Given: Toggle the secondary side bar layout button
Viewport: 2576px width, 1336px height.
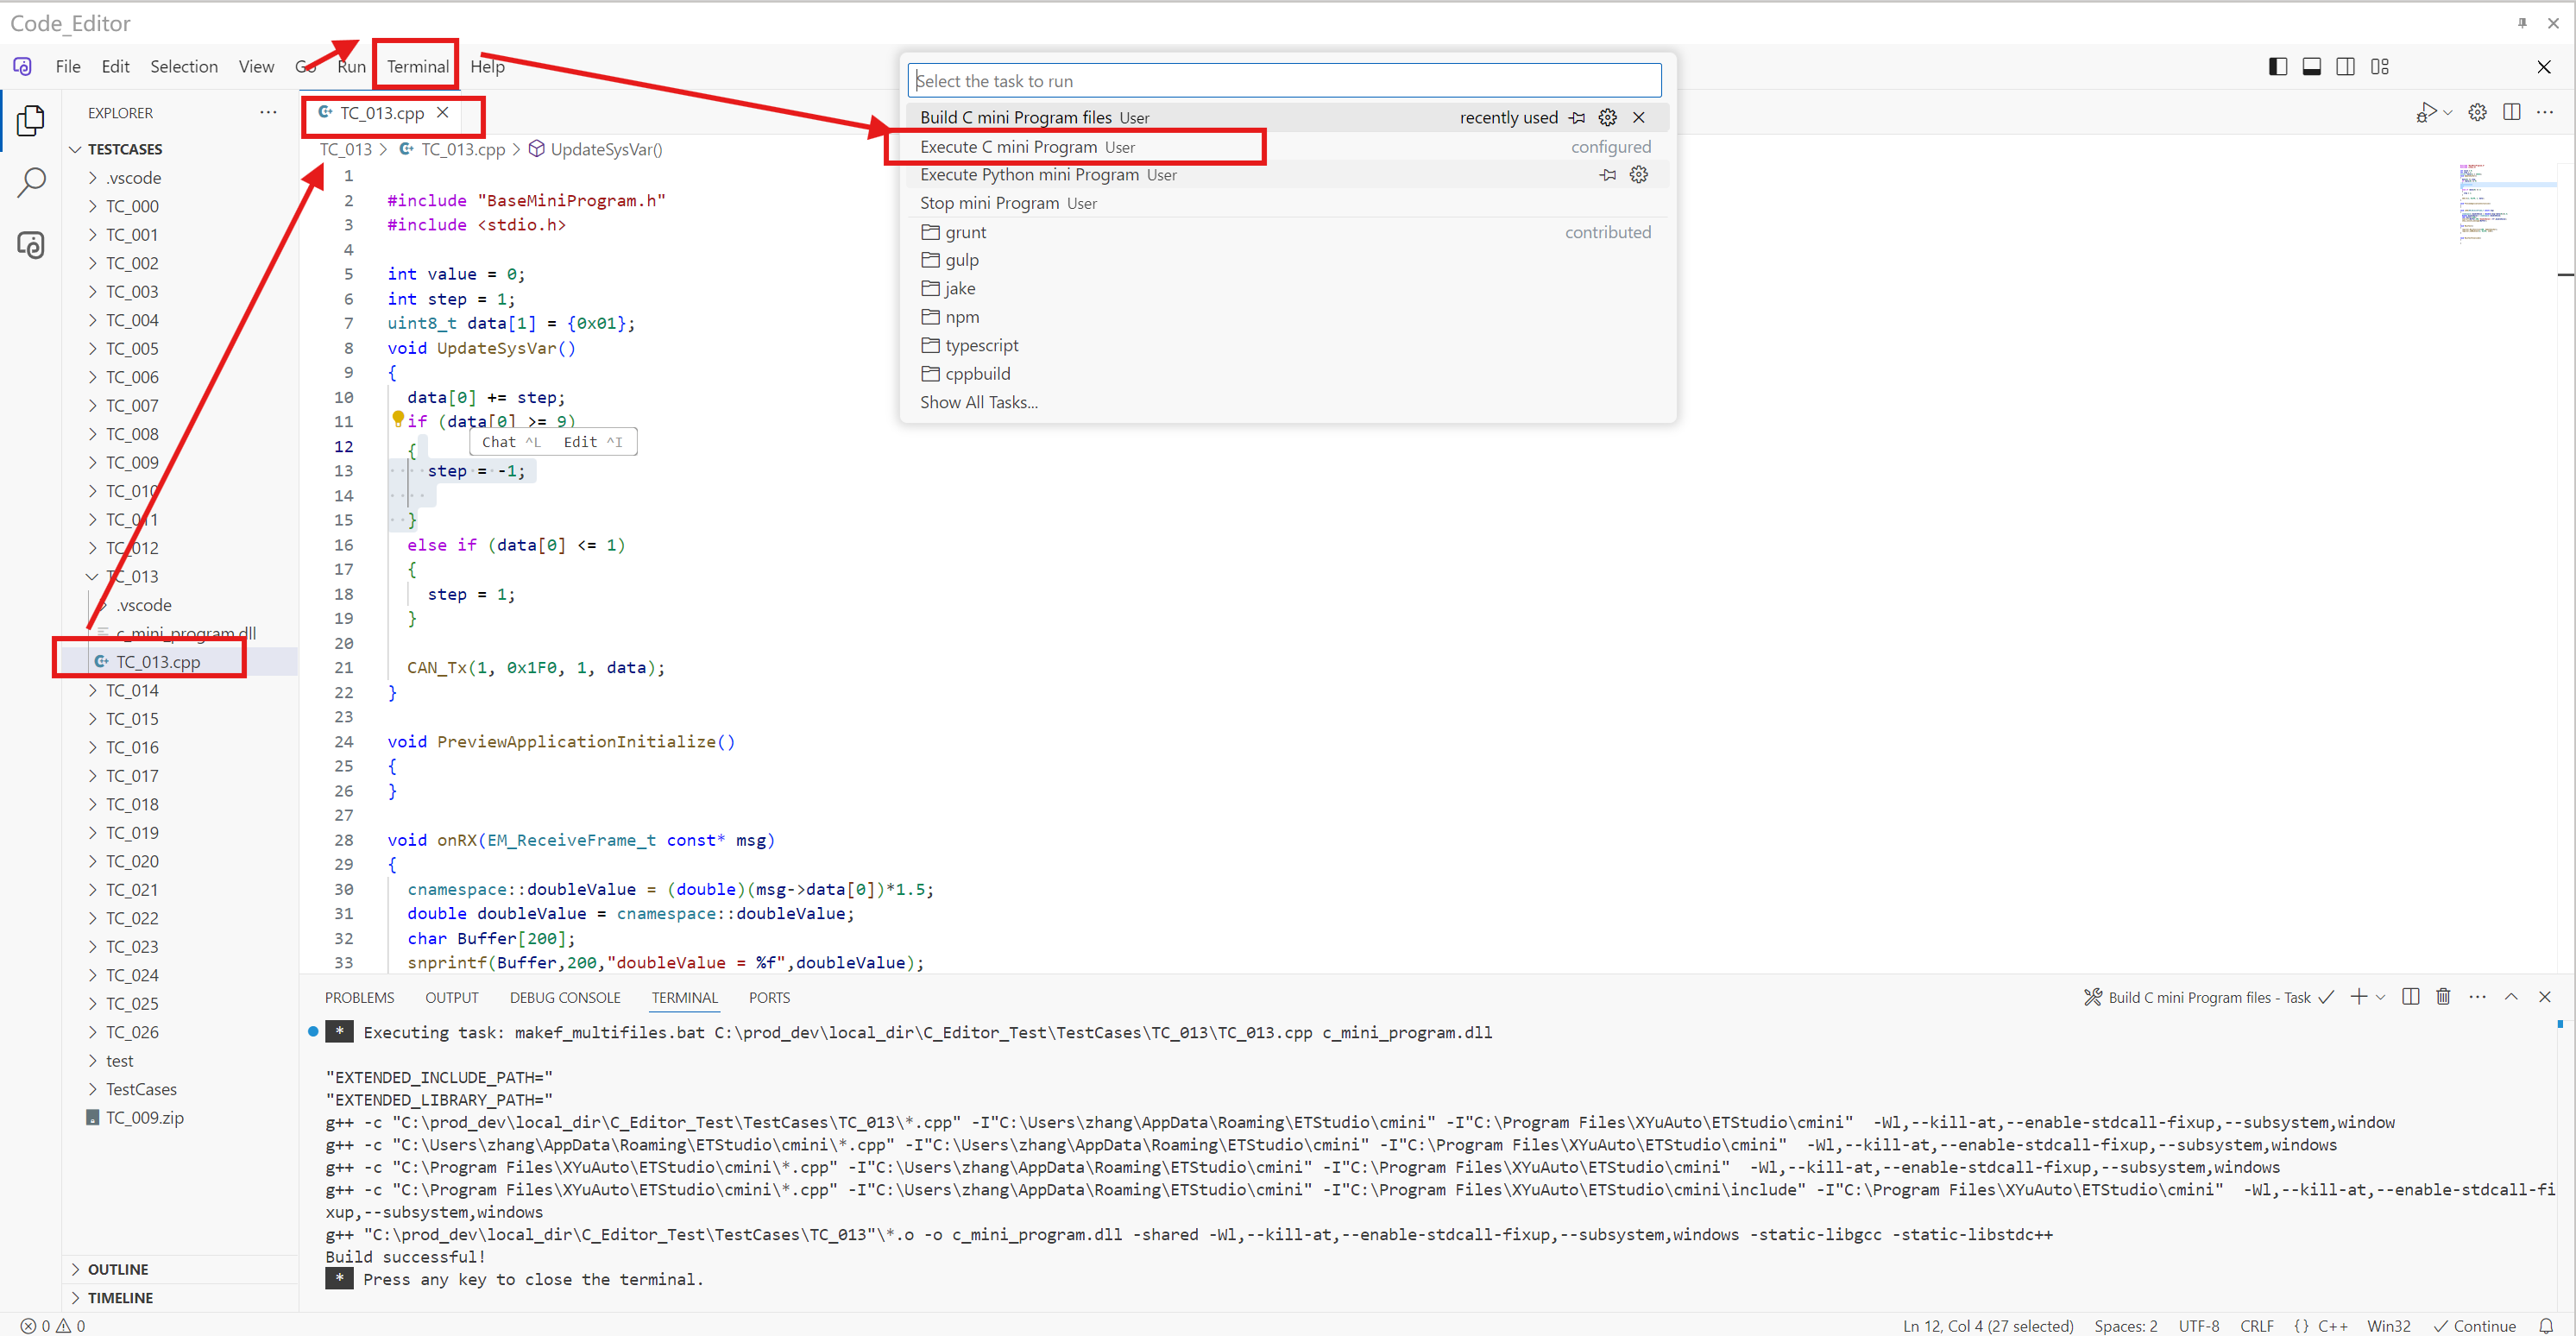Looking at the screenshot, I should pyautogui.click(x=2345, y=67).
